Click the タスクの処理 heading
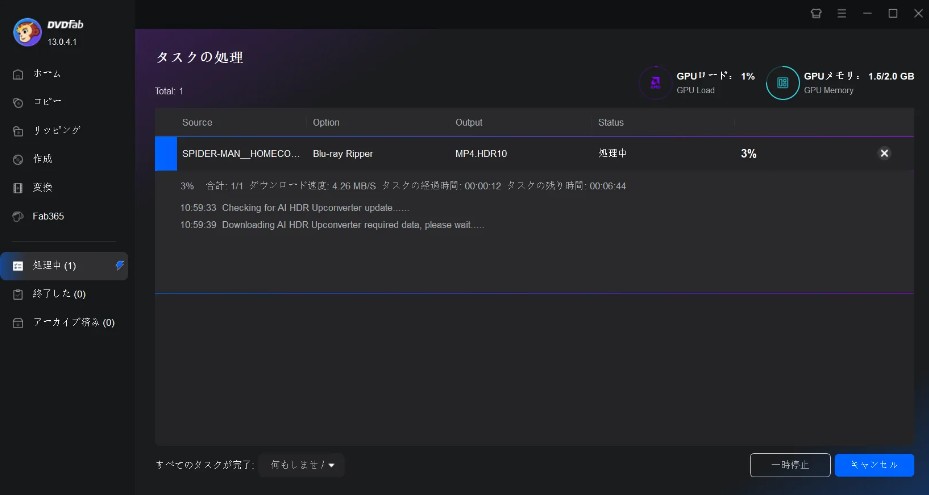Screen dimensions: 929x495 (x=200, y=58)
